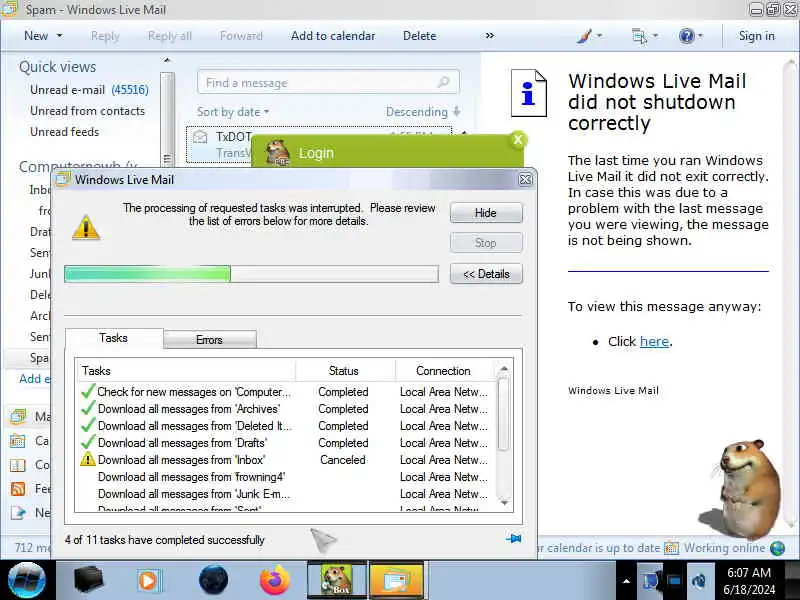Click Windows Live Mail taskbar button
800x600 pixels.
point(396,580)
